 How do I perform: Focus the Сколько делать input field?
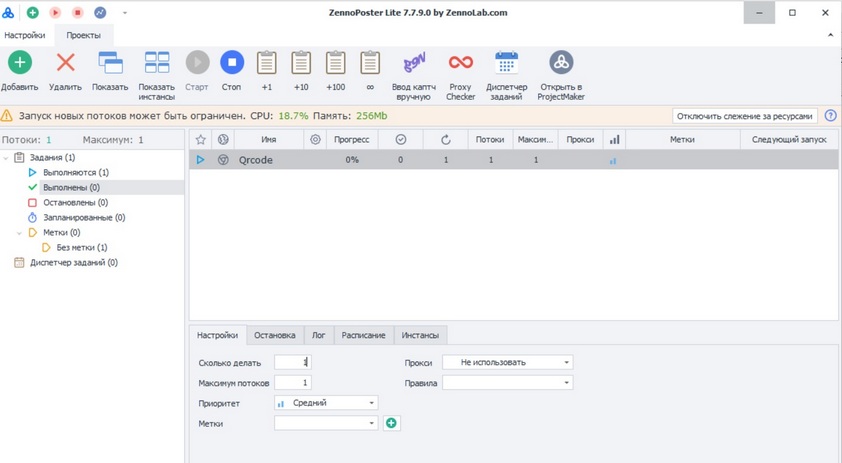[x=292, y=362]
